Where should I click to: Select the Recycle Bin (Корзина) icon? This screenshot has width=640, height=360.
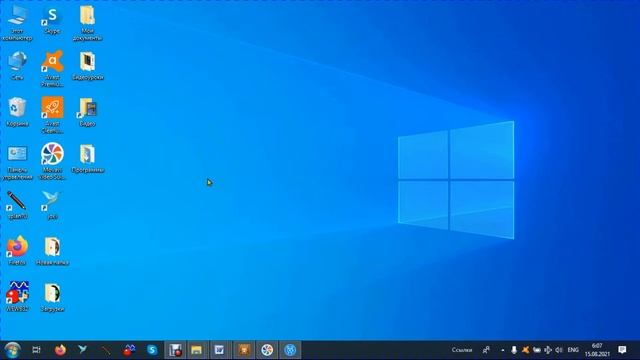pyautogui.click(x=17, y=112)
